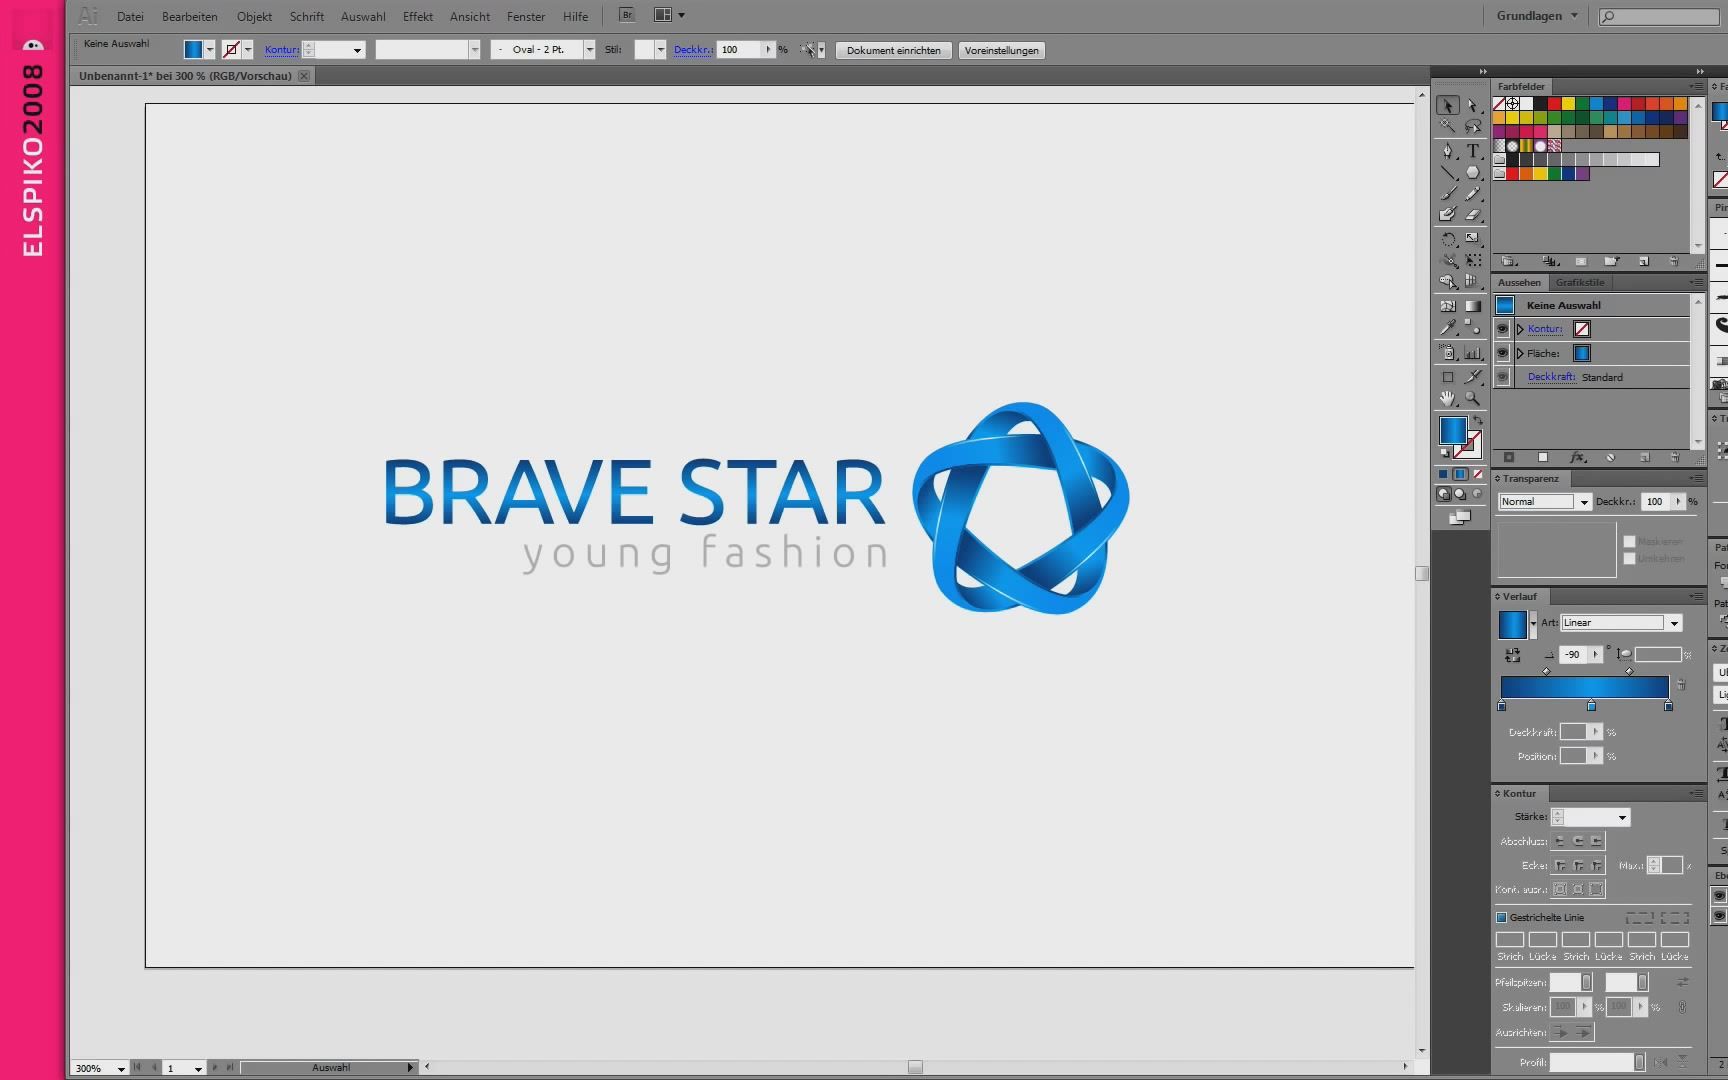The height and width of the screenshot is (1080, 1728).
Task: Open the Stärke stroke weight dropdown
Action: coord(1621,818)
